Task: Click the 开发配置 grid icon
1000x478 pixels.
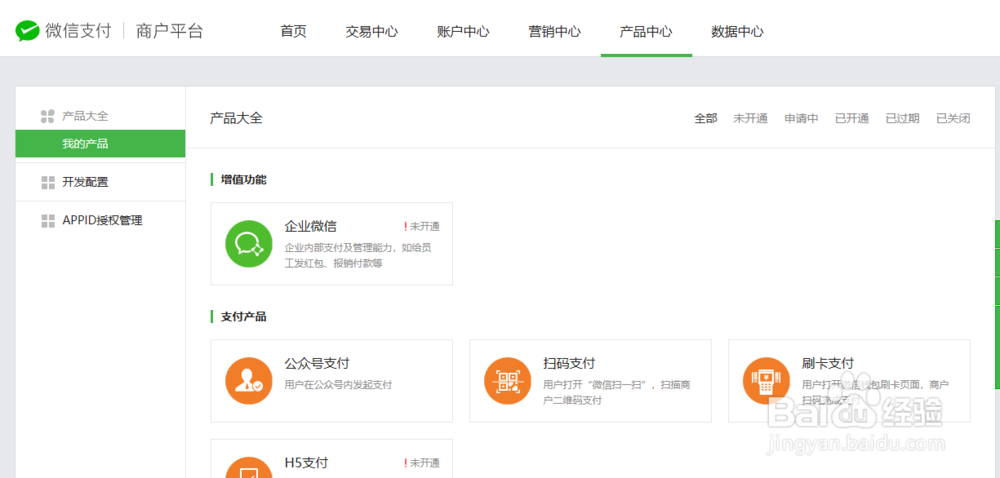Action: [x=48, y=183]
